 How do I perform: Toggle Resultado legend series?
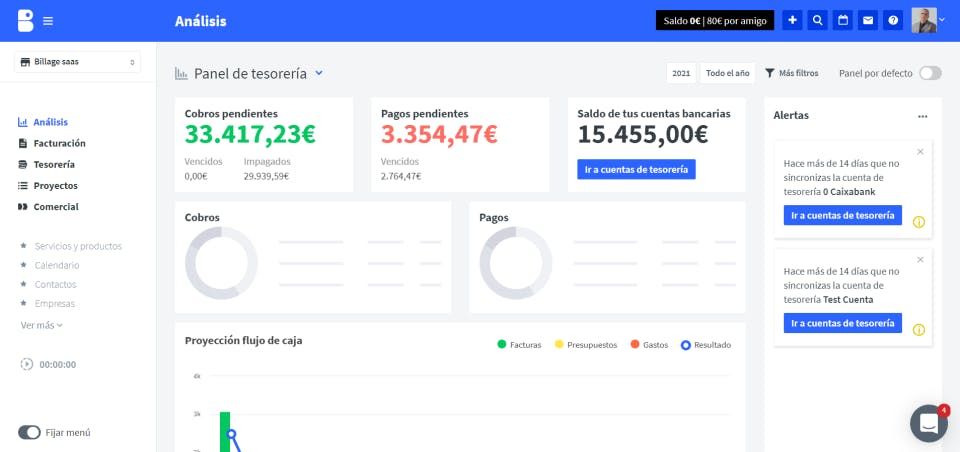pyautogui.click(x=706, y=345)
